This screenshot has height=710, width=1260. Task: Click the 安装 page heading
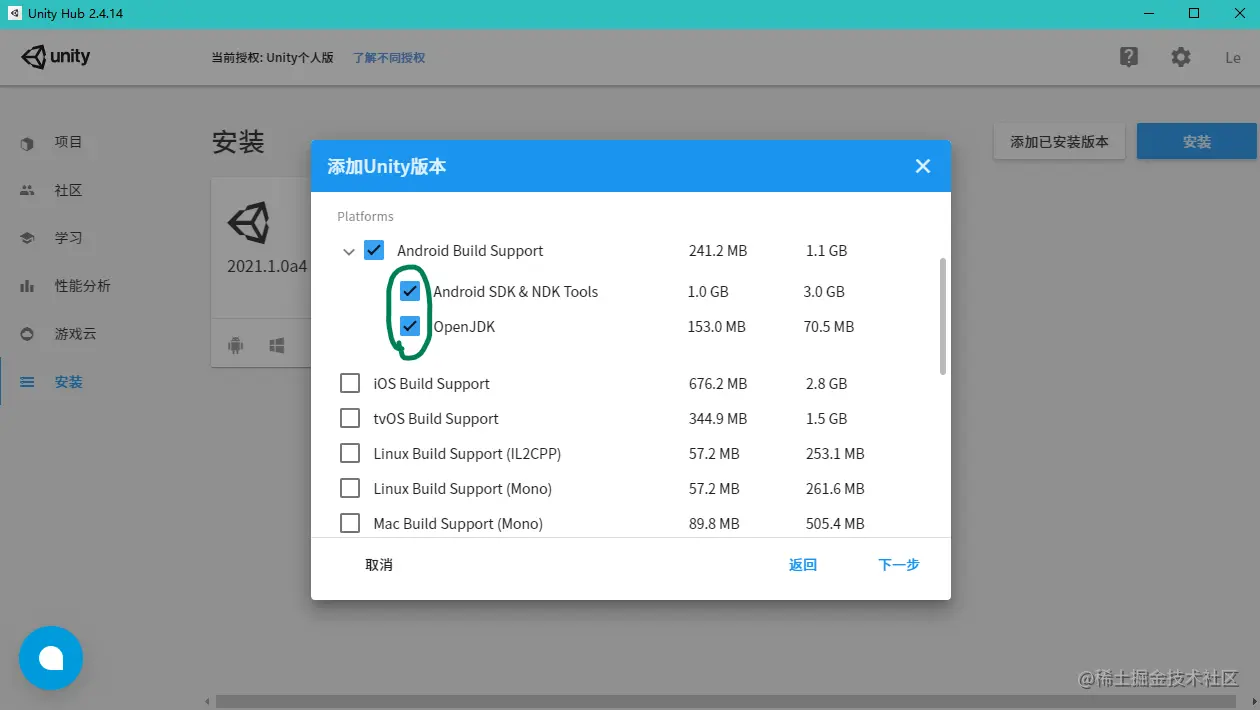click(238, 142)
